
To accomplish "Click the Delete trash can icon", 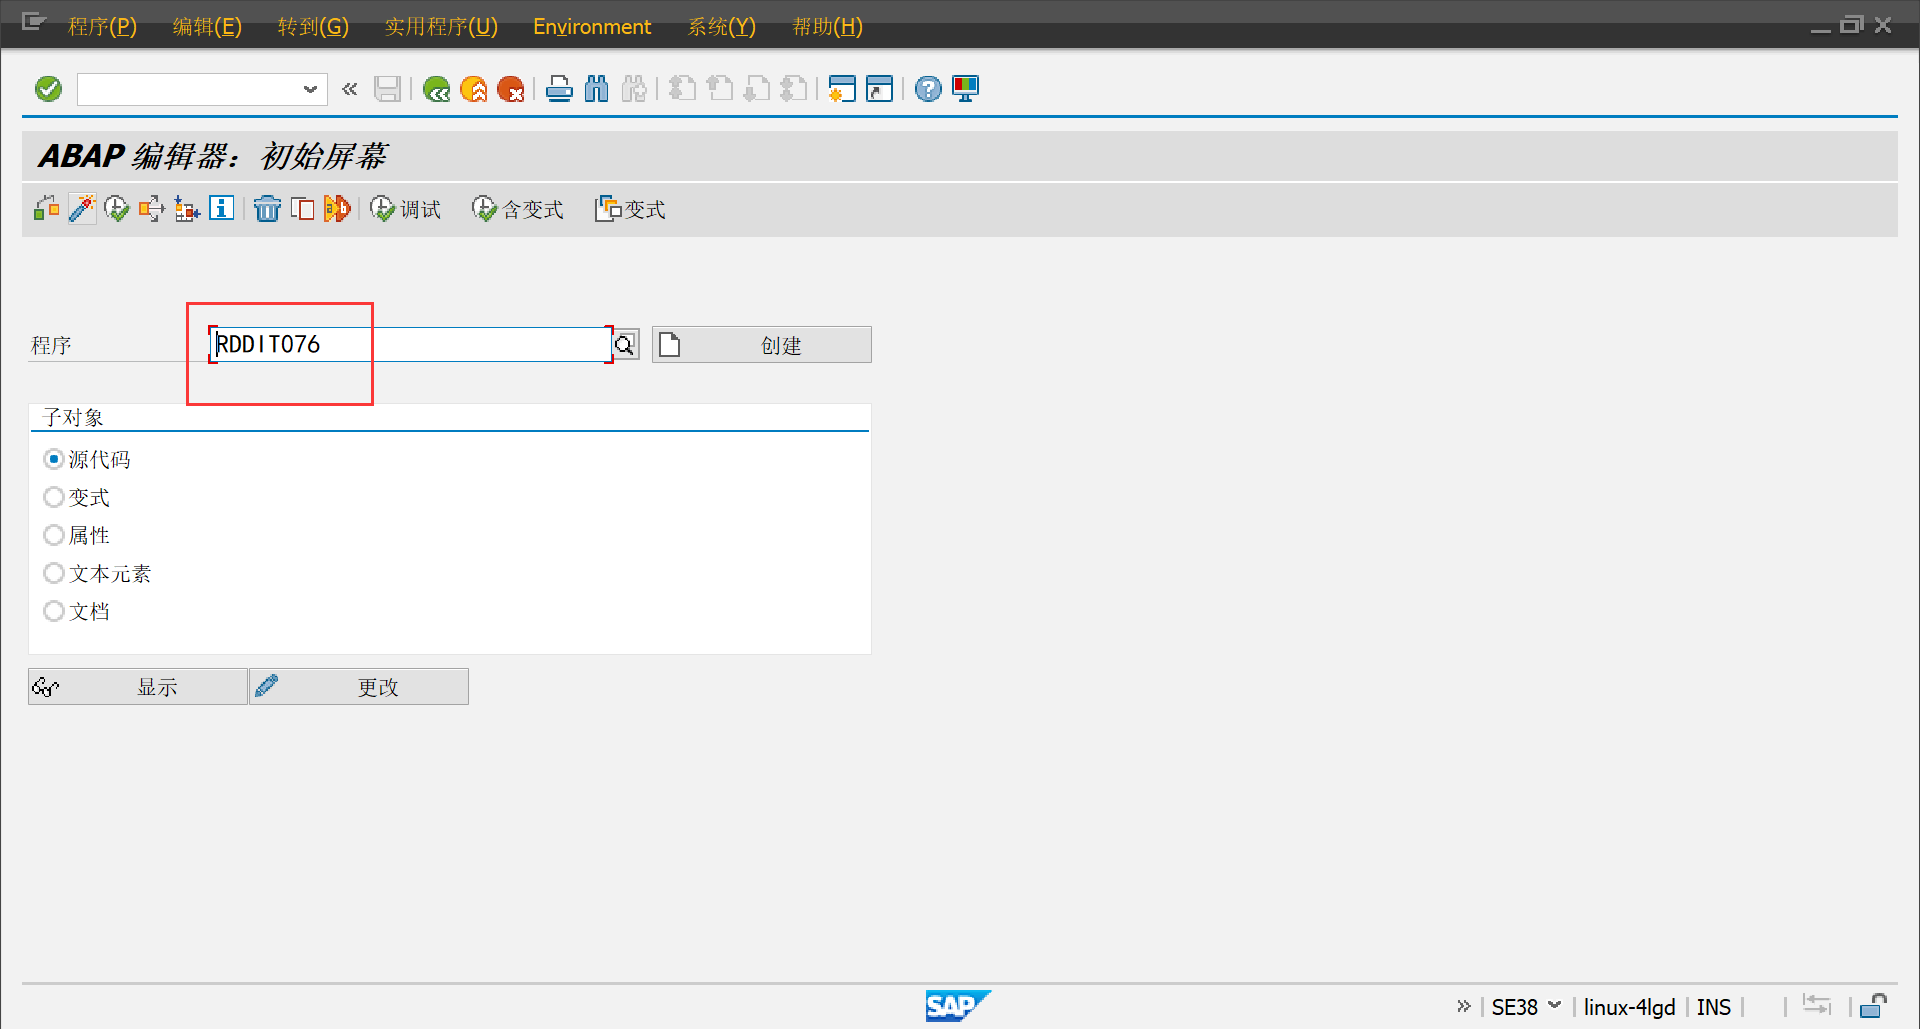I will pyautogui.click(x=267, y=208).
